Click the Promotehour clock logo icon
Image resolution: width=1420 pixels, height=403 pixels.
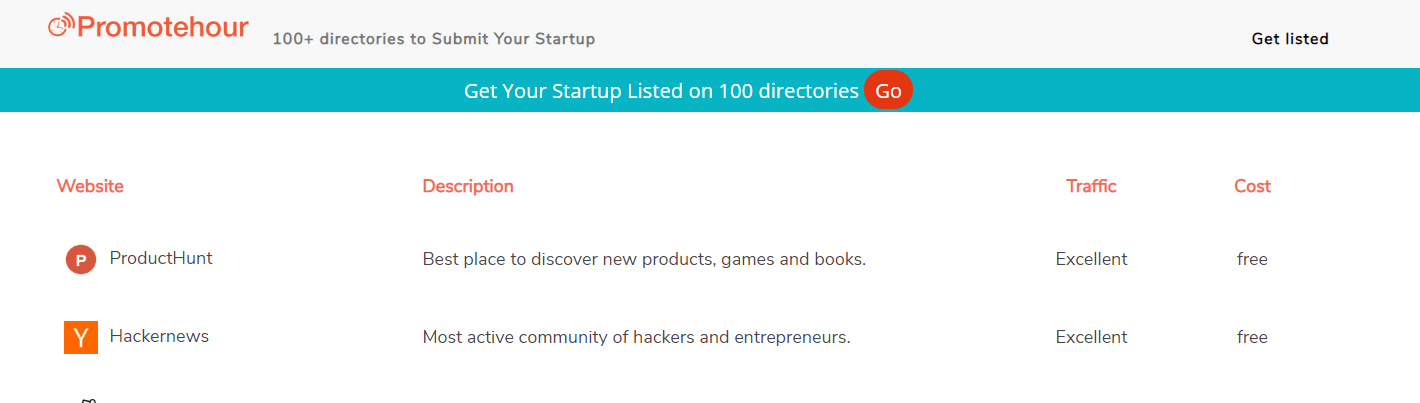[61, 27]
